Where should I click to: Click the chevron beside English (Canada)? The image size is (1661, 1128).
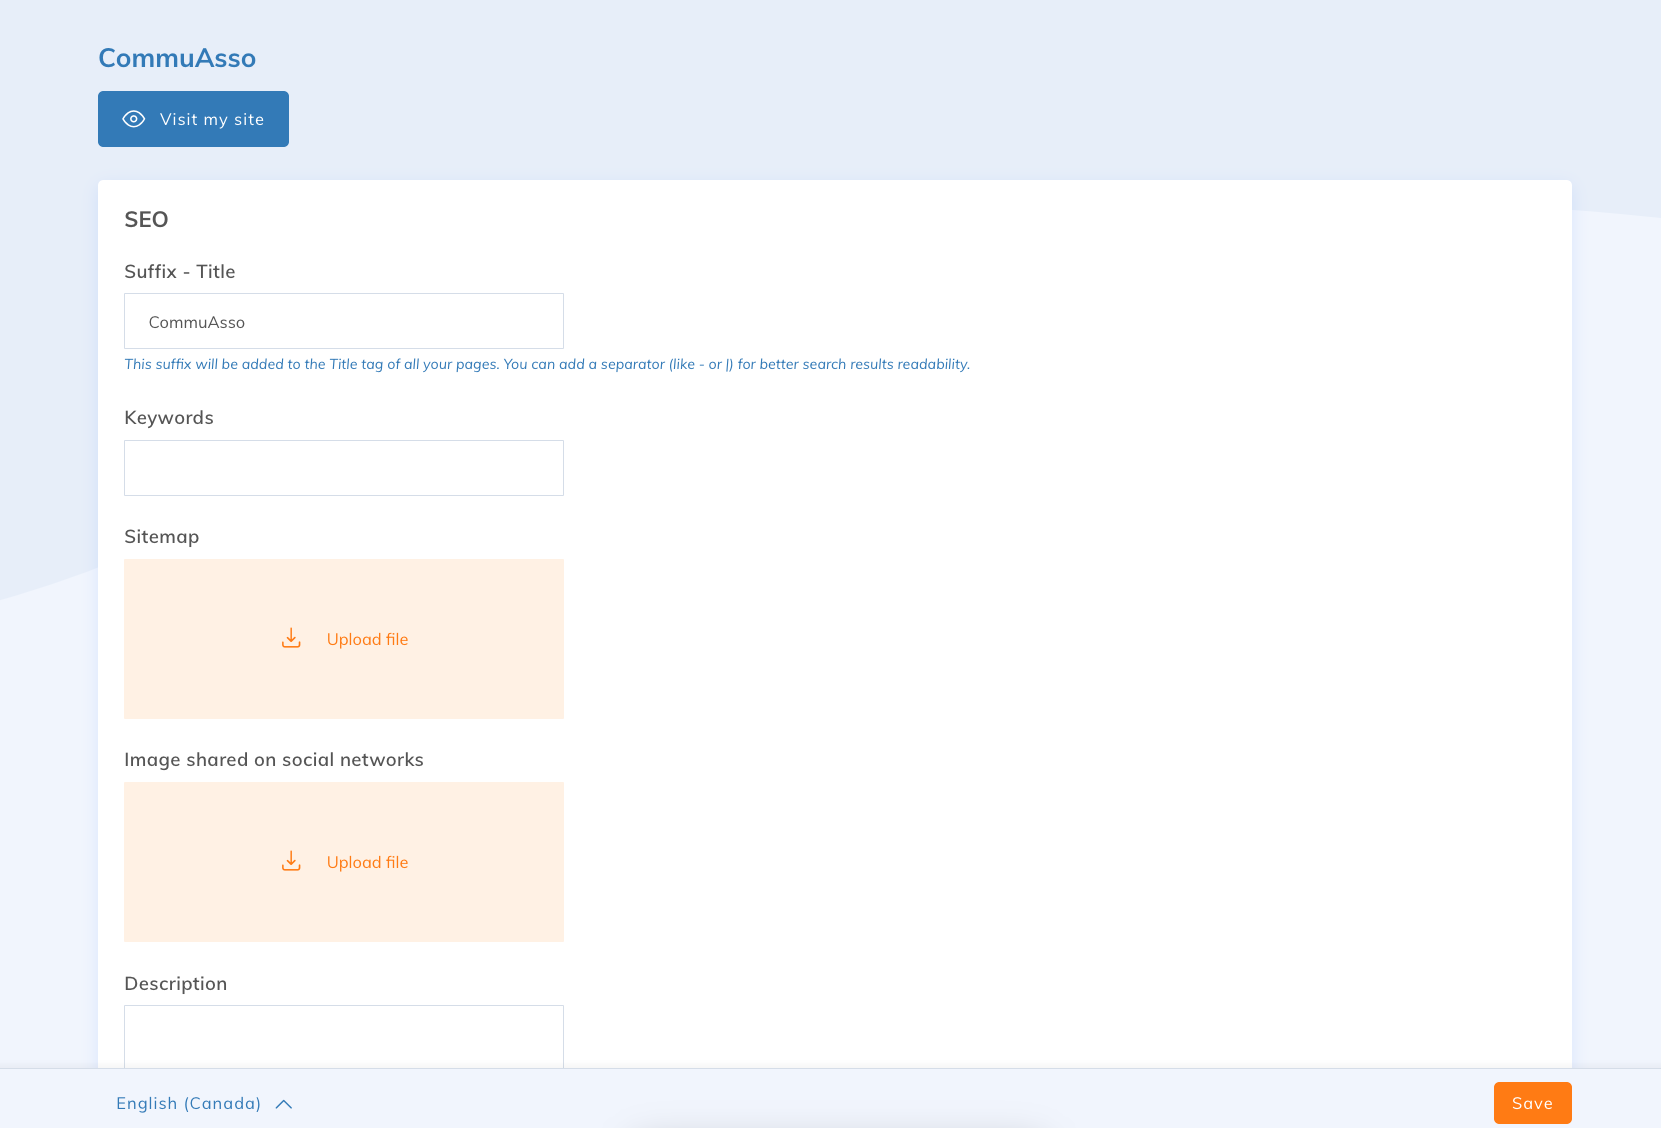[284, 1104]
